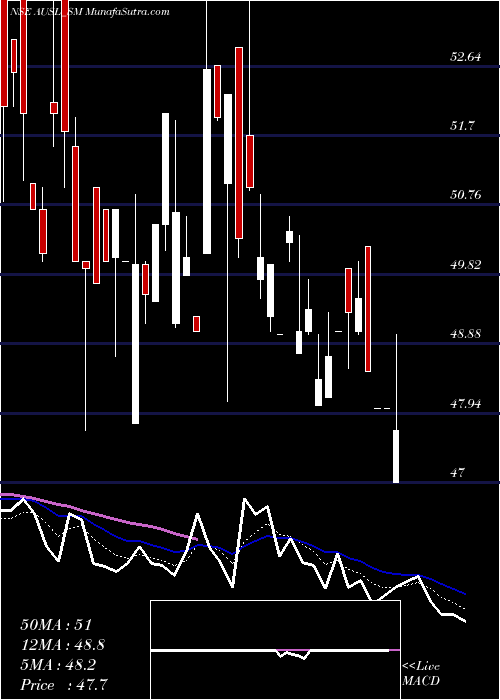Click the 52.64 price level label
This screenshot has width=500, height=700.
(x=465, y=57)
